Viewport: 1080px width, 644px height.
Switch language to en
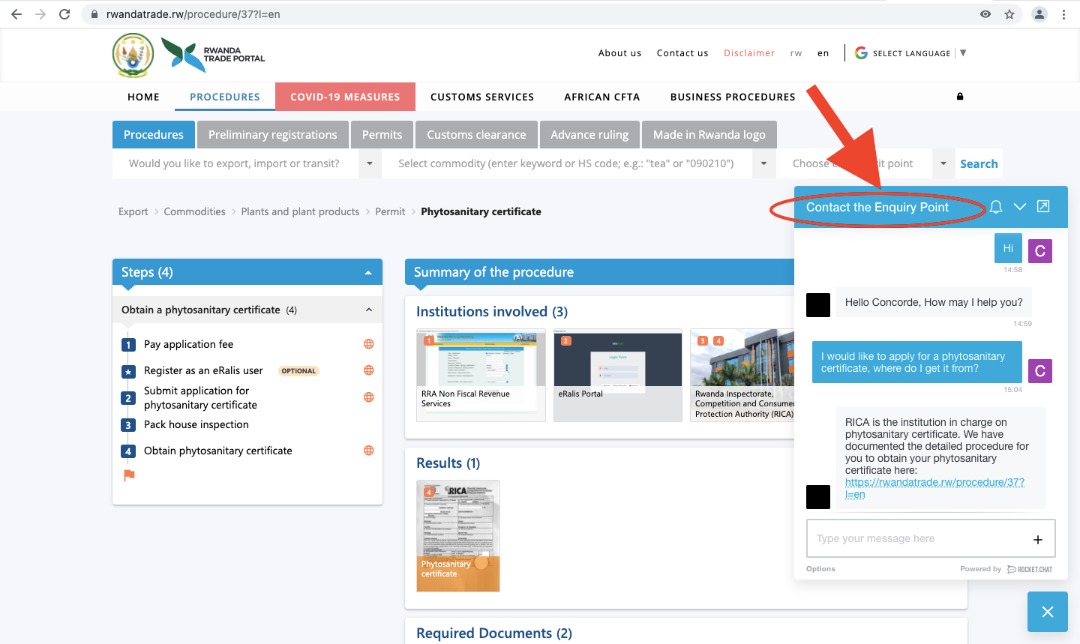tap(823, 53)
